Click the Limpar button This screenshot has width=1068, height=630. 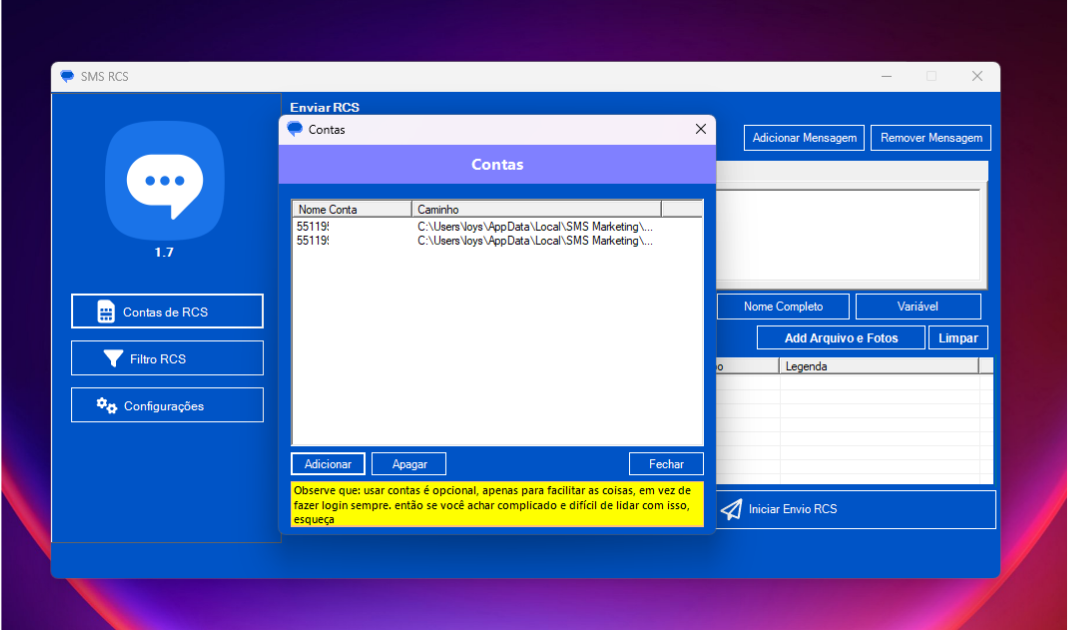(958, 338)
